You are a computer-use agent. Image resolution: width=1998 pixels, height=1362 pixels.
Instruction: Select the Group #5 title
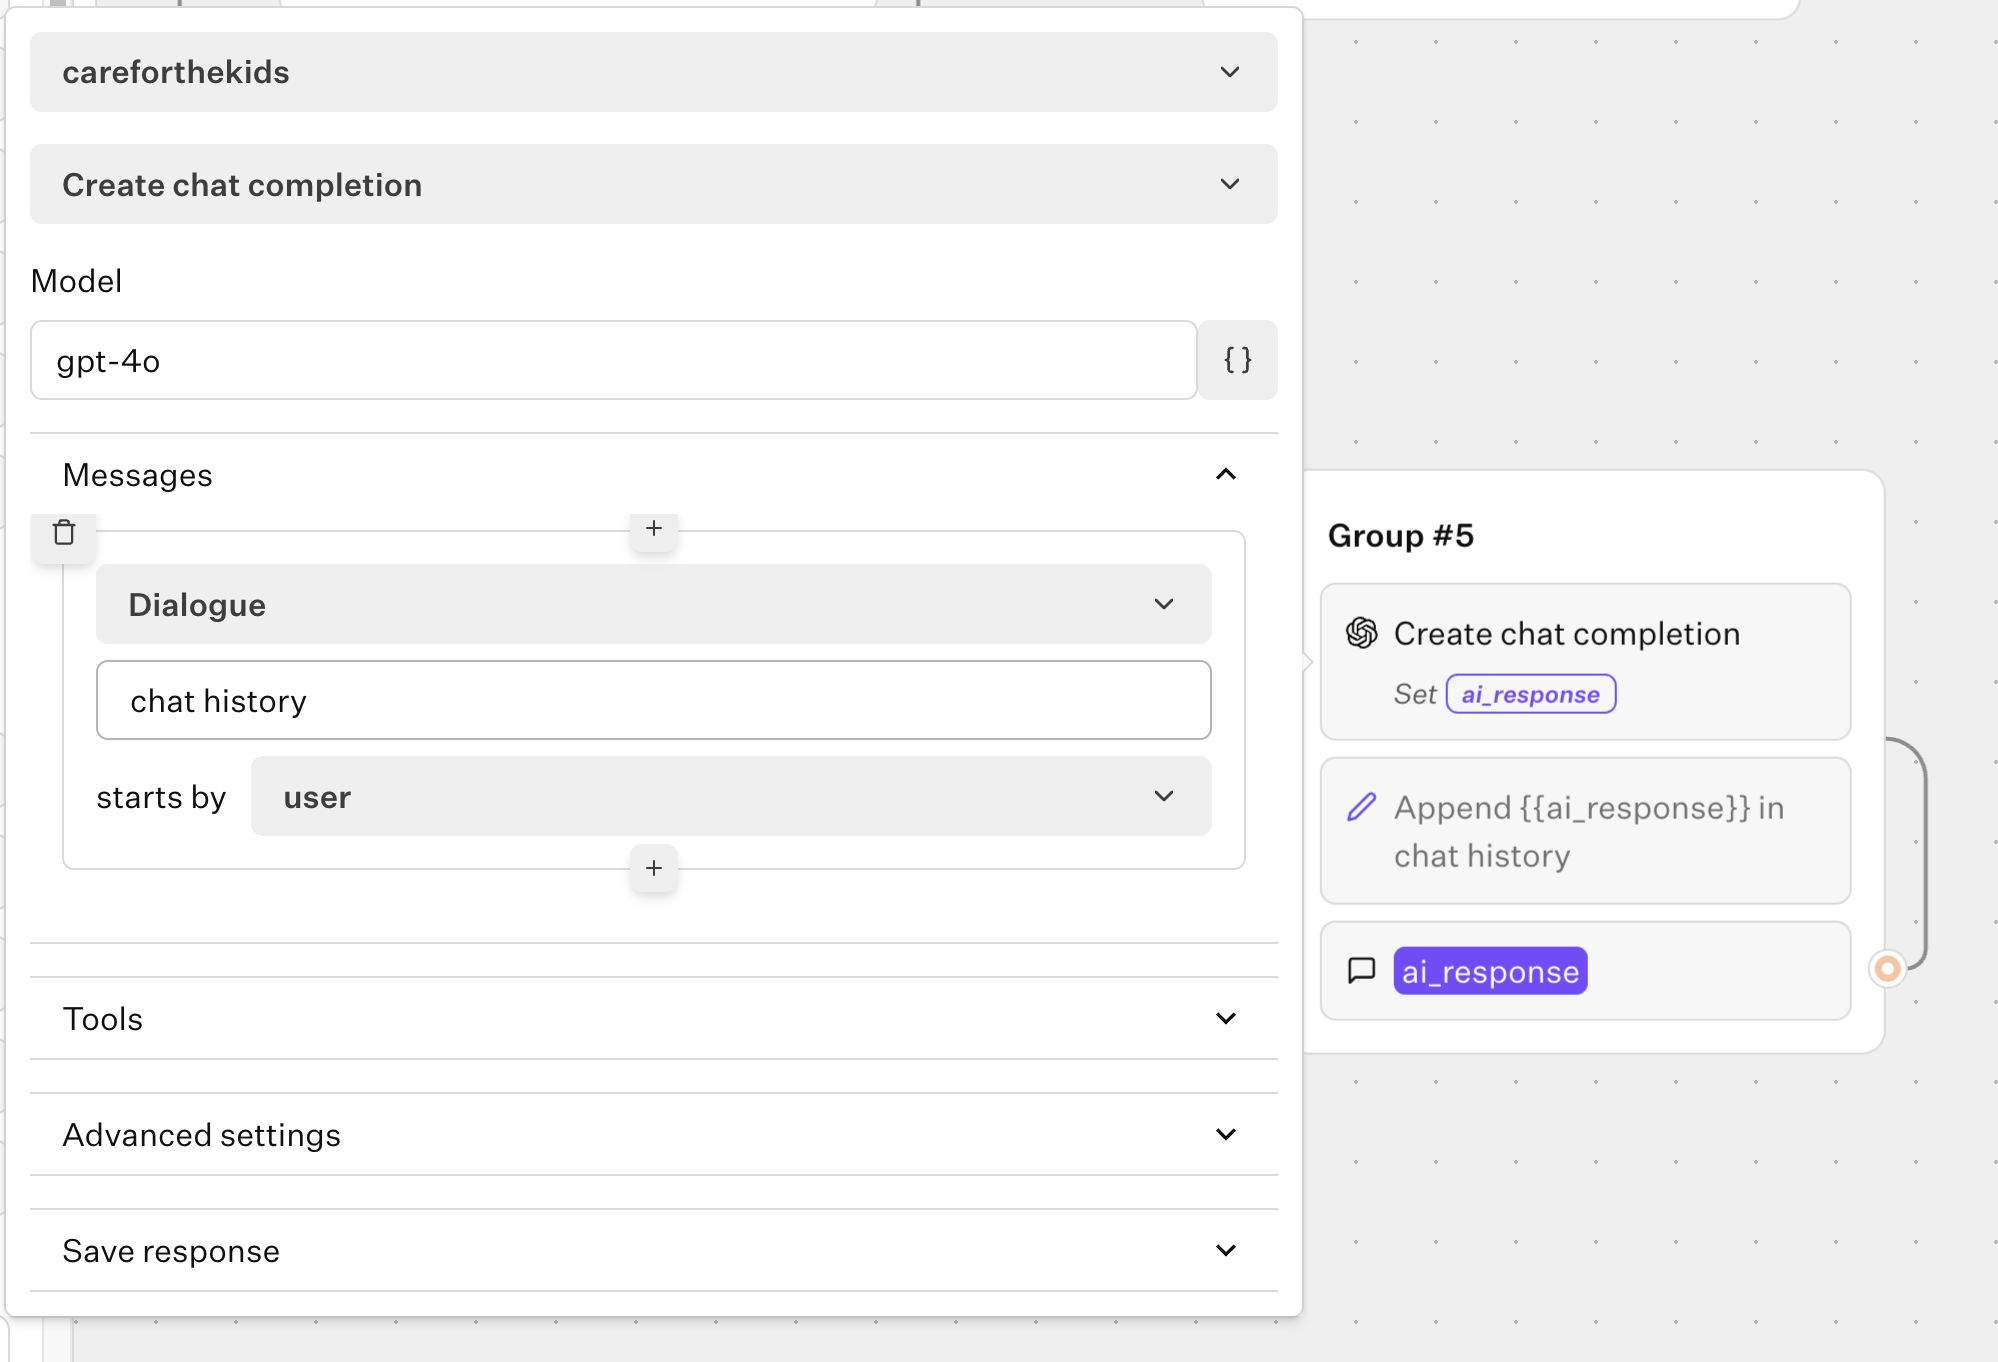(1400, 536)
